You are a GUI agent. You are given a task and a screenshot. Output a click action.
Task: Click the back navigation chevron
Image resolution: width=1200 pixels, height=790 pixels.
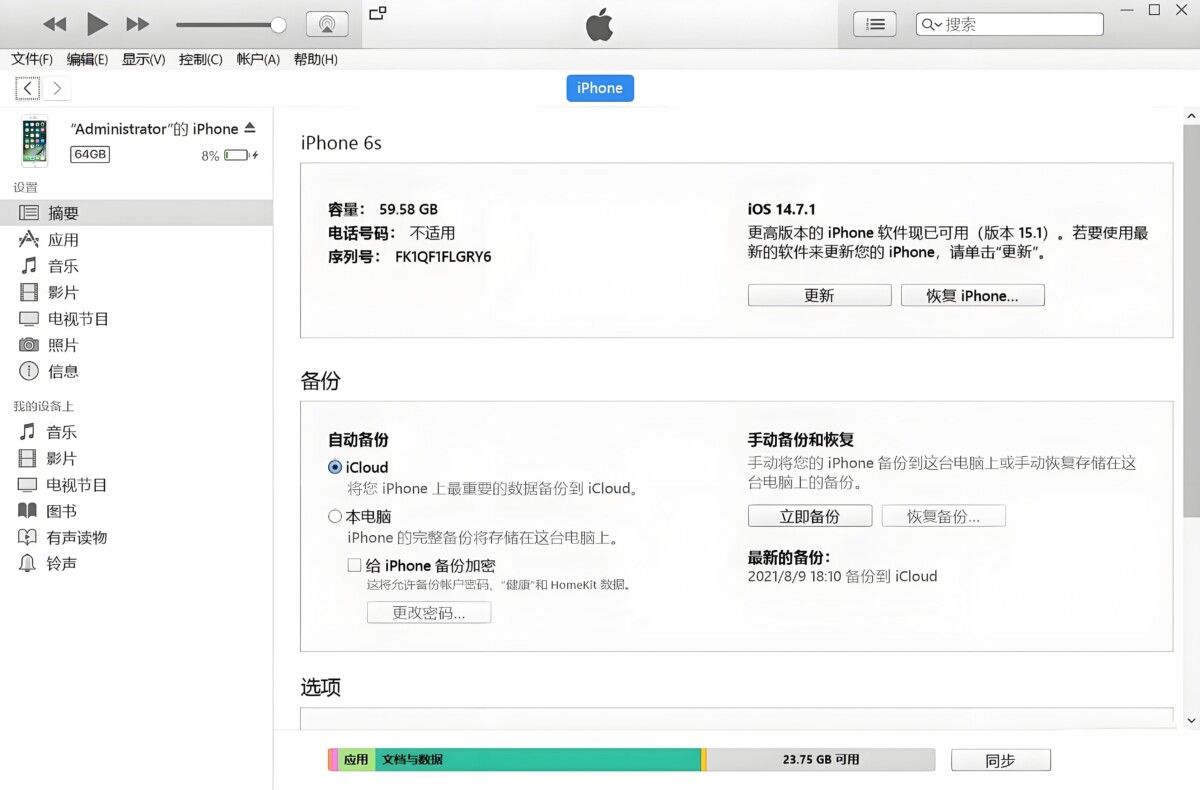point(26,88)
